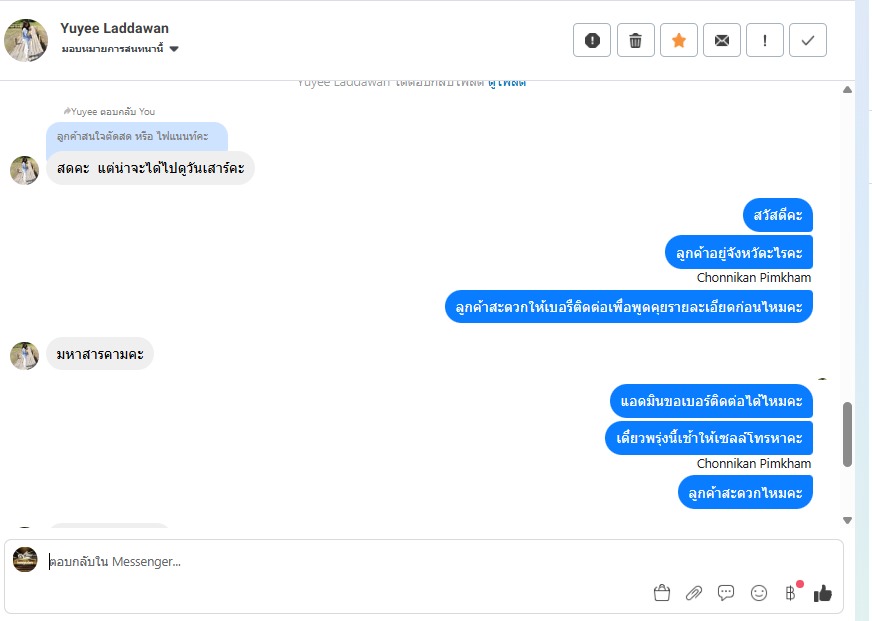Open the shopping bag products icon

coord(662,593)
